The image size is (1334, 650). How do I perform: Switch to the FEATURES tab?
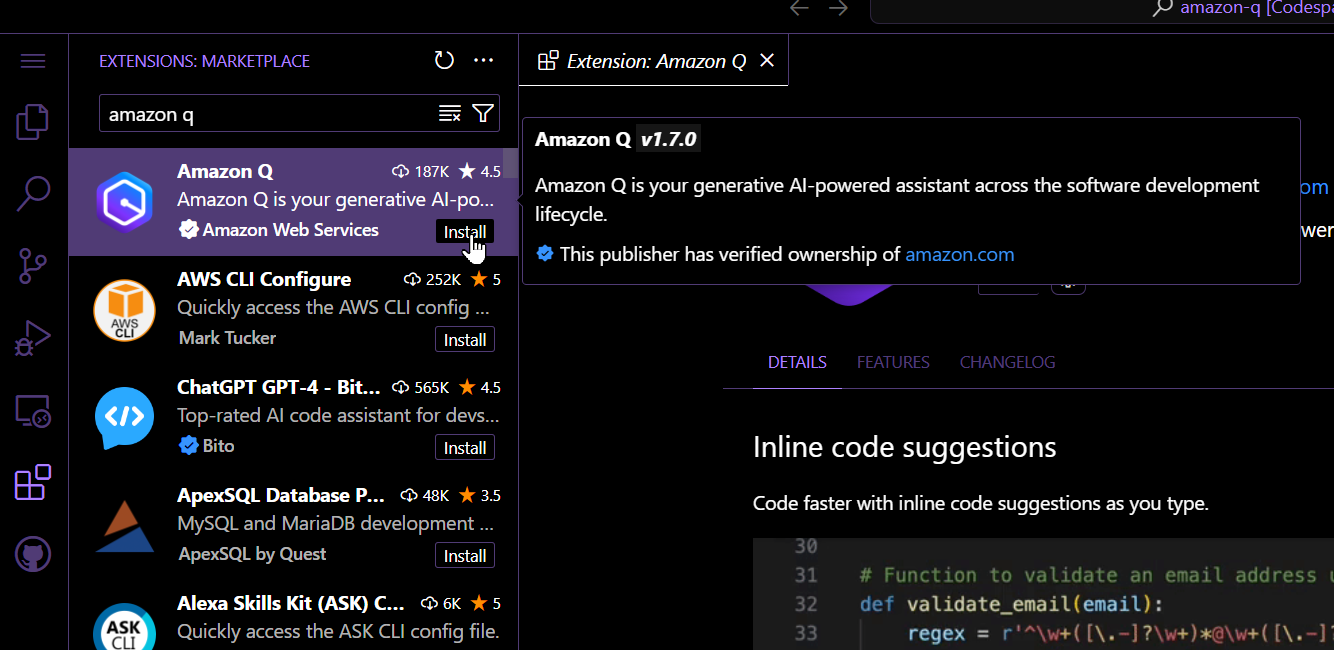coord(893,362)
